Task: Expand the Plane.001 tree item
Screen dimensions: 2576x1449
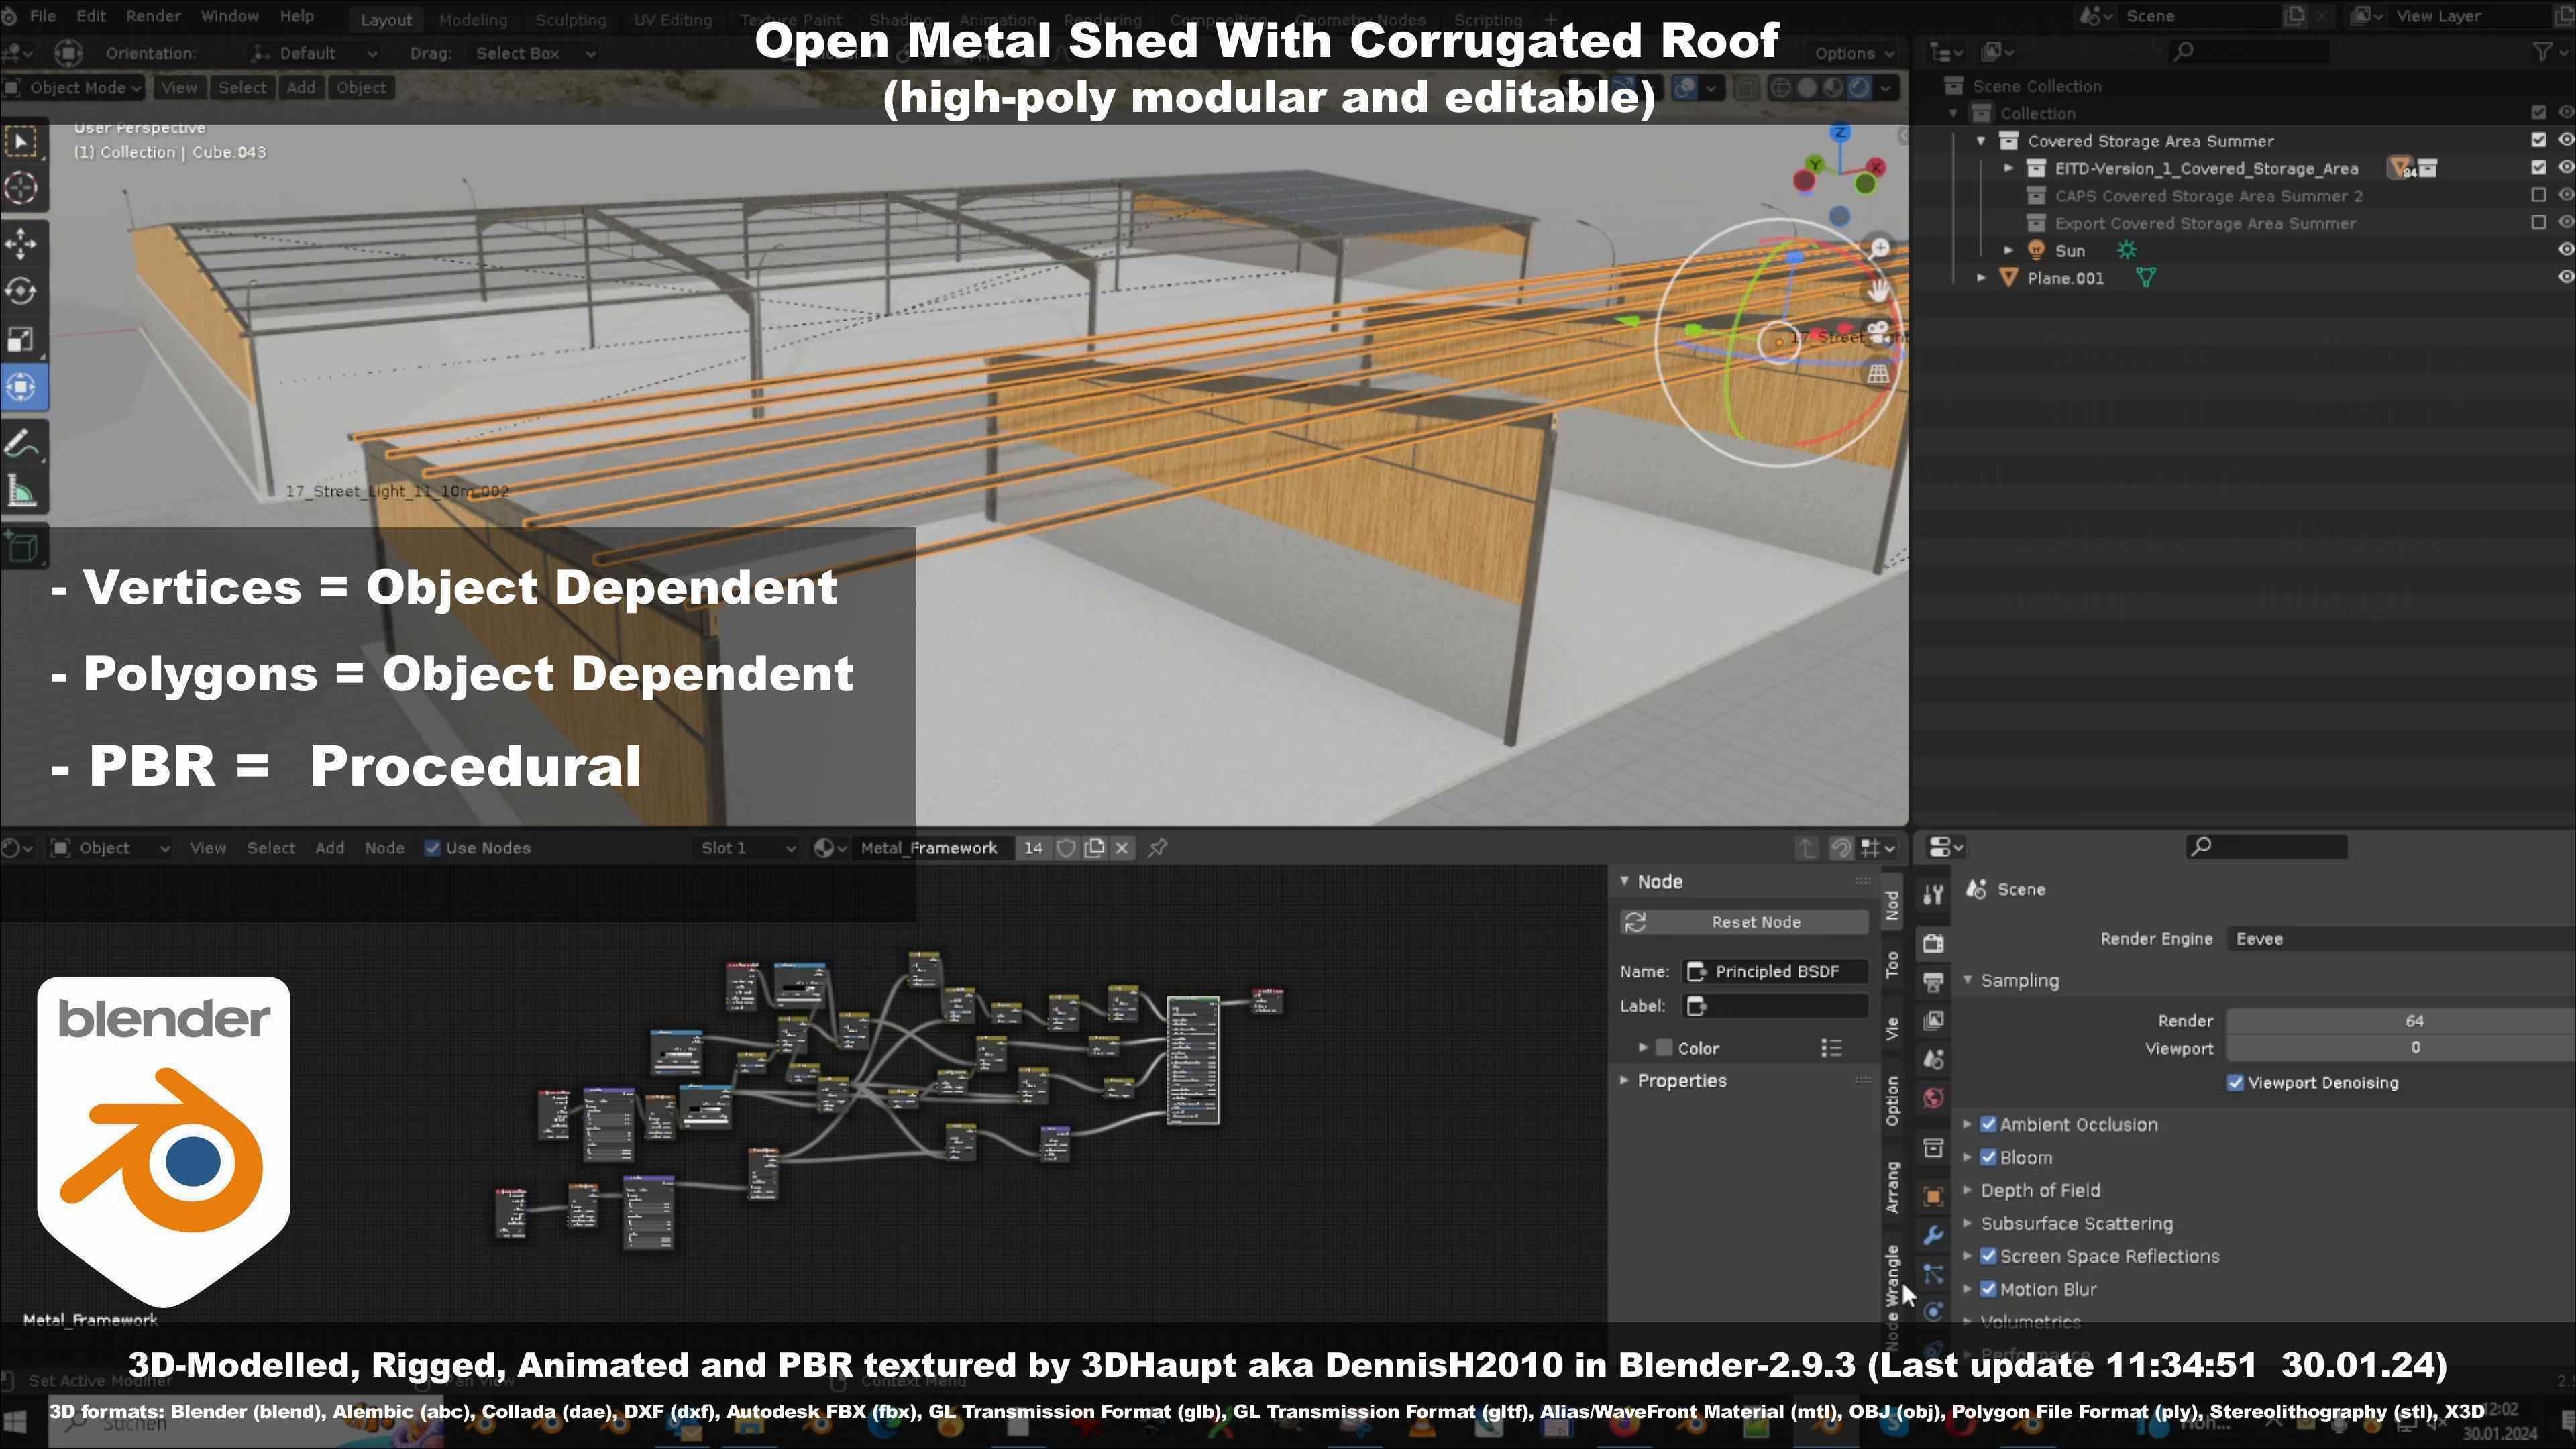Action: [x=1981, y=277]
